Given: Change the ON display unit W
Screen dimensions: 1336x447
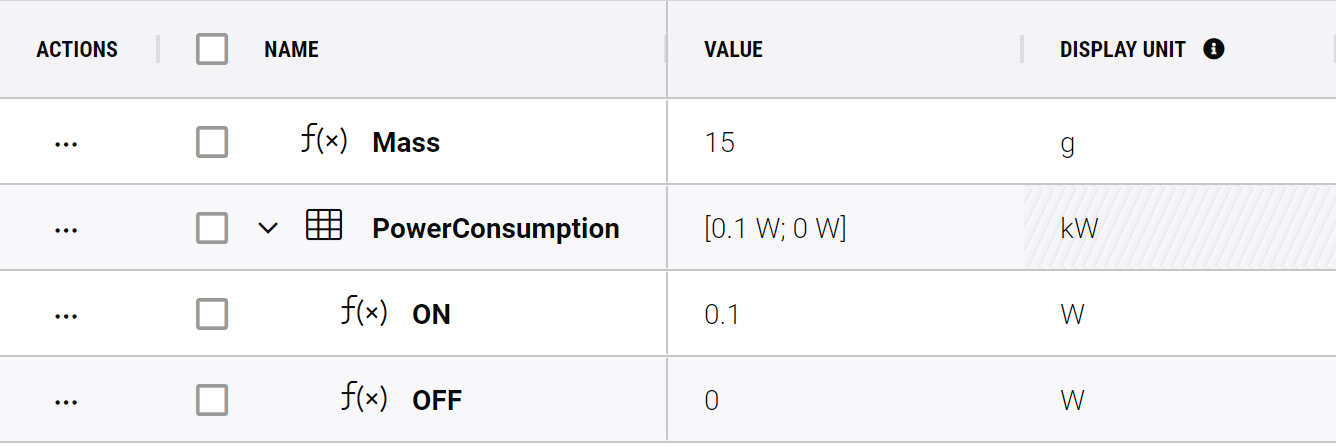Looking at the screenshot, I should click(1179, 314).
